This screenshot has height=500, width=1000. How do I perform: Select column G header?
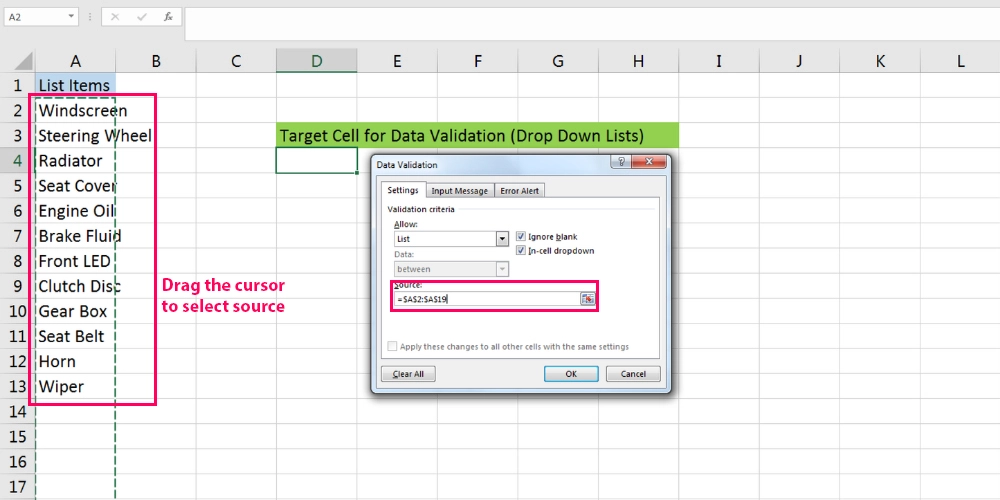pyautogui.click(x=557, y=61)
